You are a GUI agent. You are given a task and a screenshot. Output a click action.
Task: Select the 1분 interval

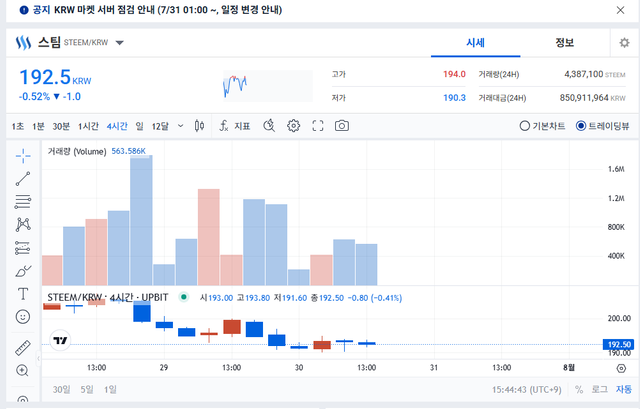pos(38,126)
